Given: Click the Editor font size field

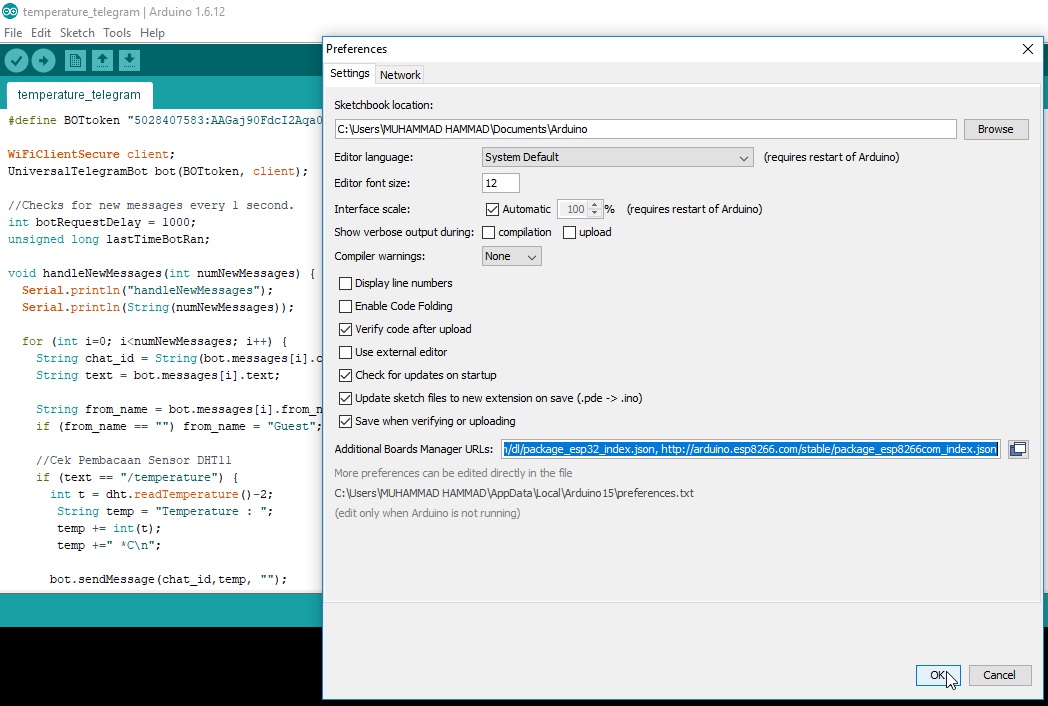Looking at the screenshot, I should coord(501,183).
